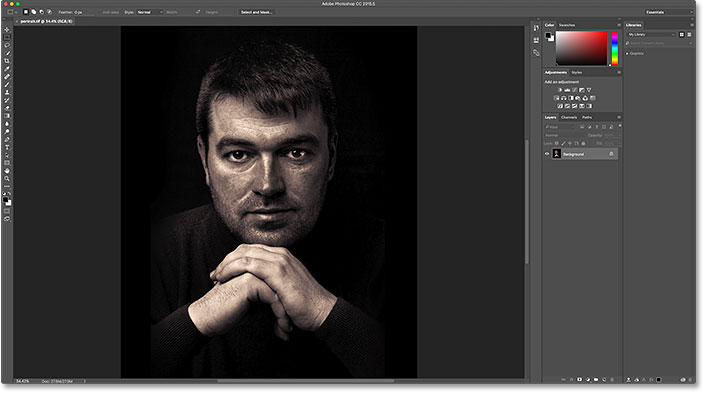Select the Pen tool
The width and height of the screenshot is (704, 393).
click(x=7, y=139)
